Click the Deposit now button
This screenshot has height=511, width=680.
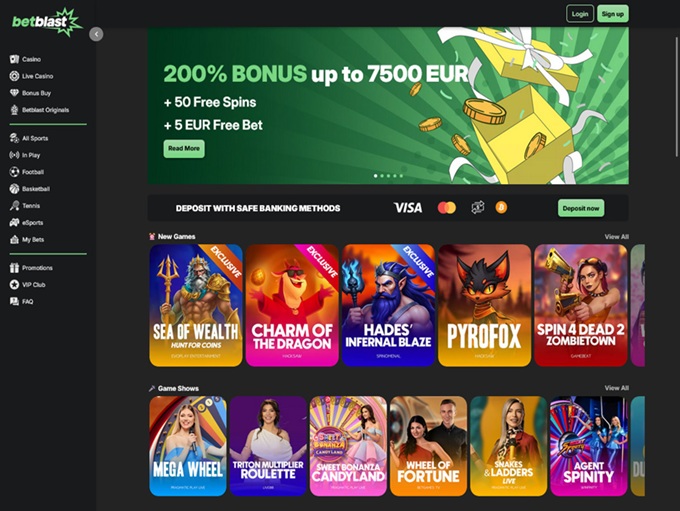tap(581, 208)
